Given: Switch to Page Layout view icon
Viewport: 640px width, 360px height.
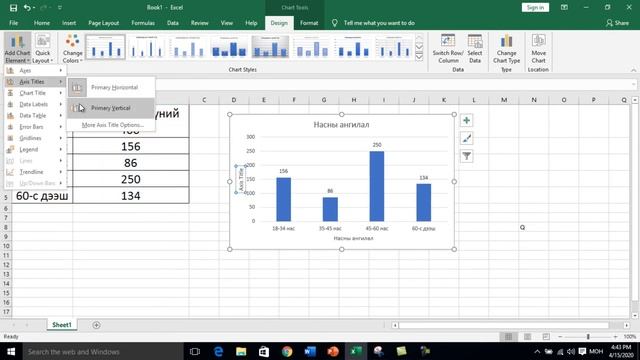Looking at the screenshot, I should pyautogui.click(x=527, y=336).
